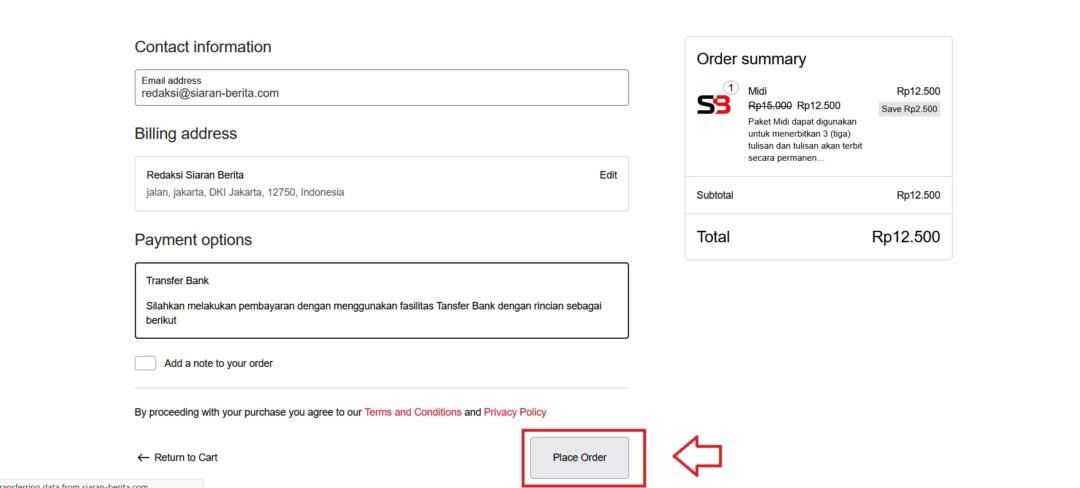
Task: Click the Order summary heading
Action: click(x=751, y=59)
